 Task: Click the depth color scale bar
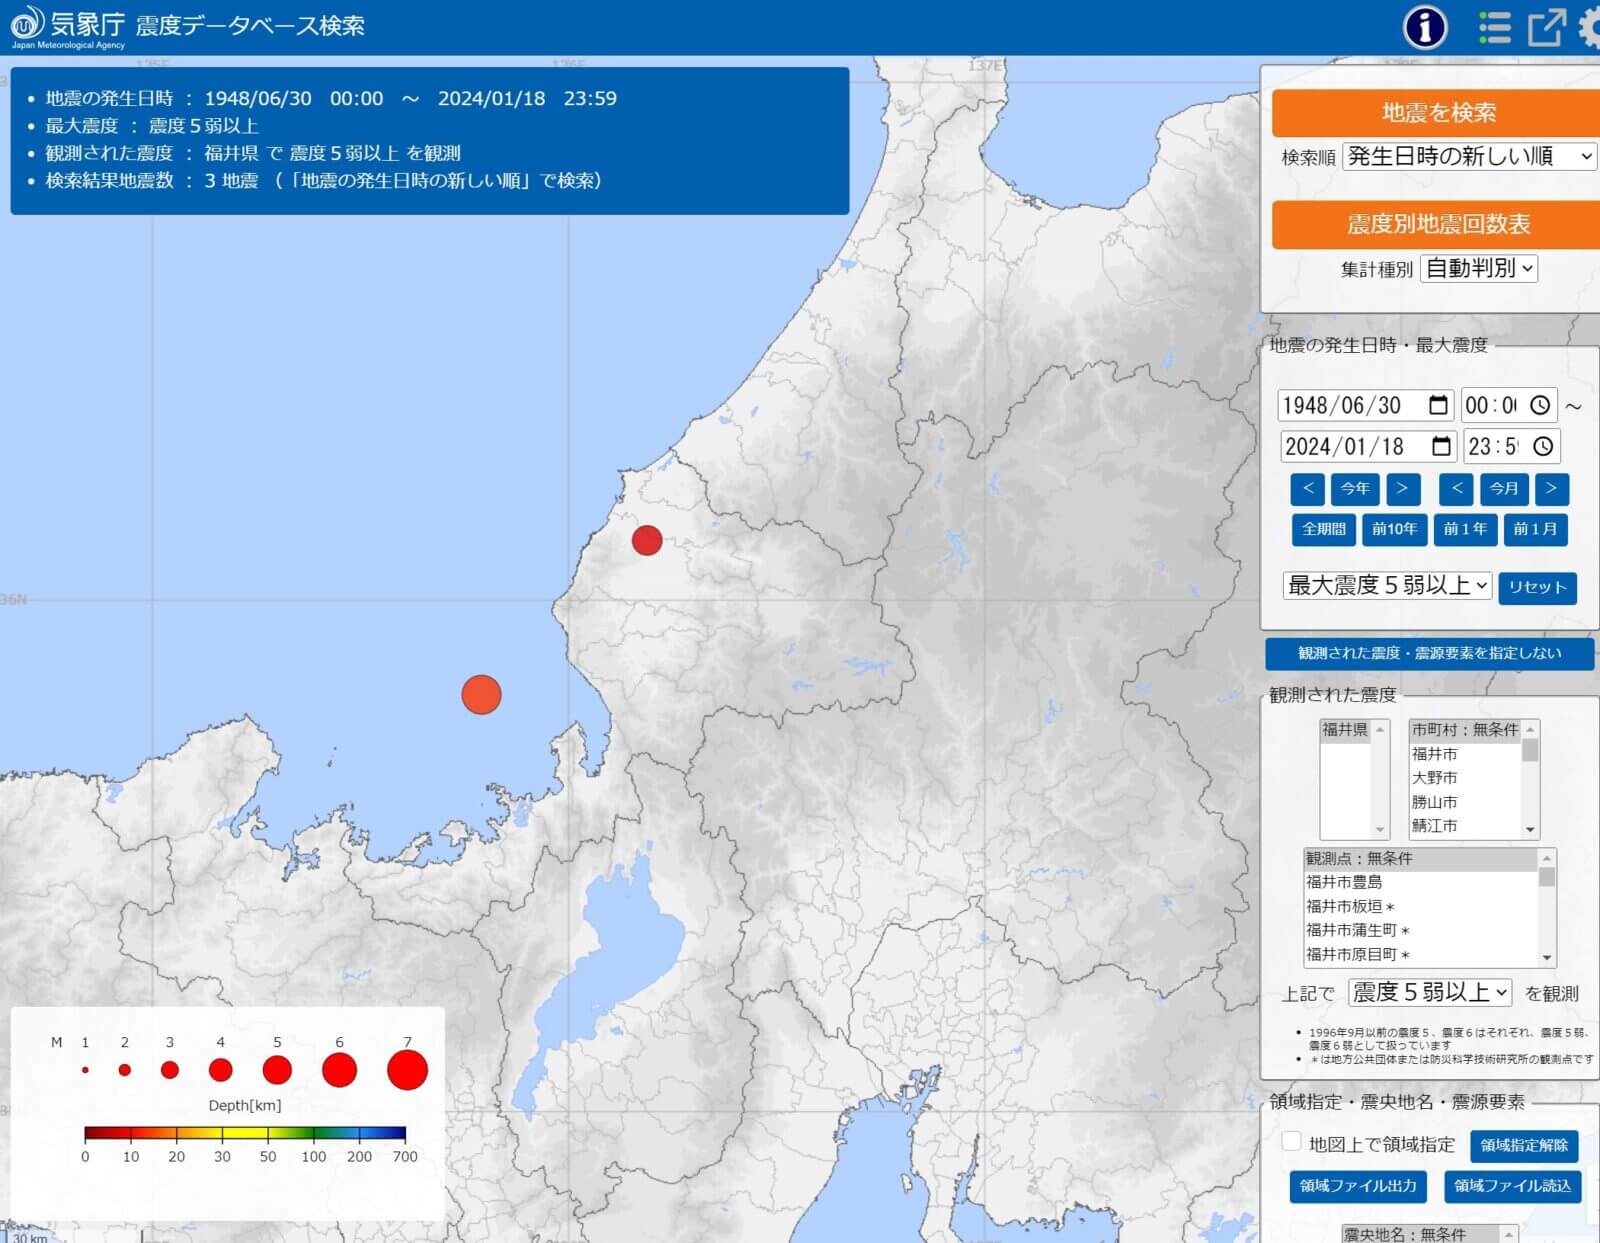245,1133
